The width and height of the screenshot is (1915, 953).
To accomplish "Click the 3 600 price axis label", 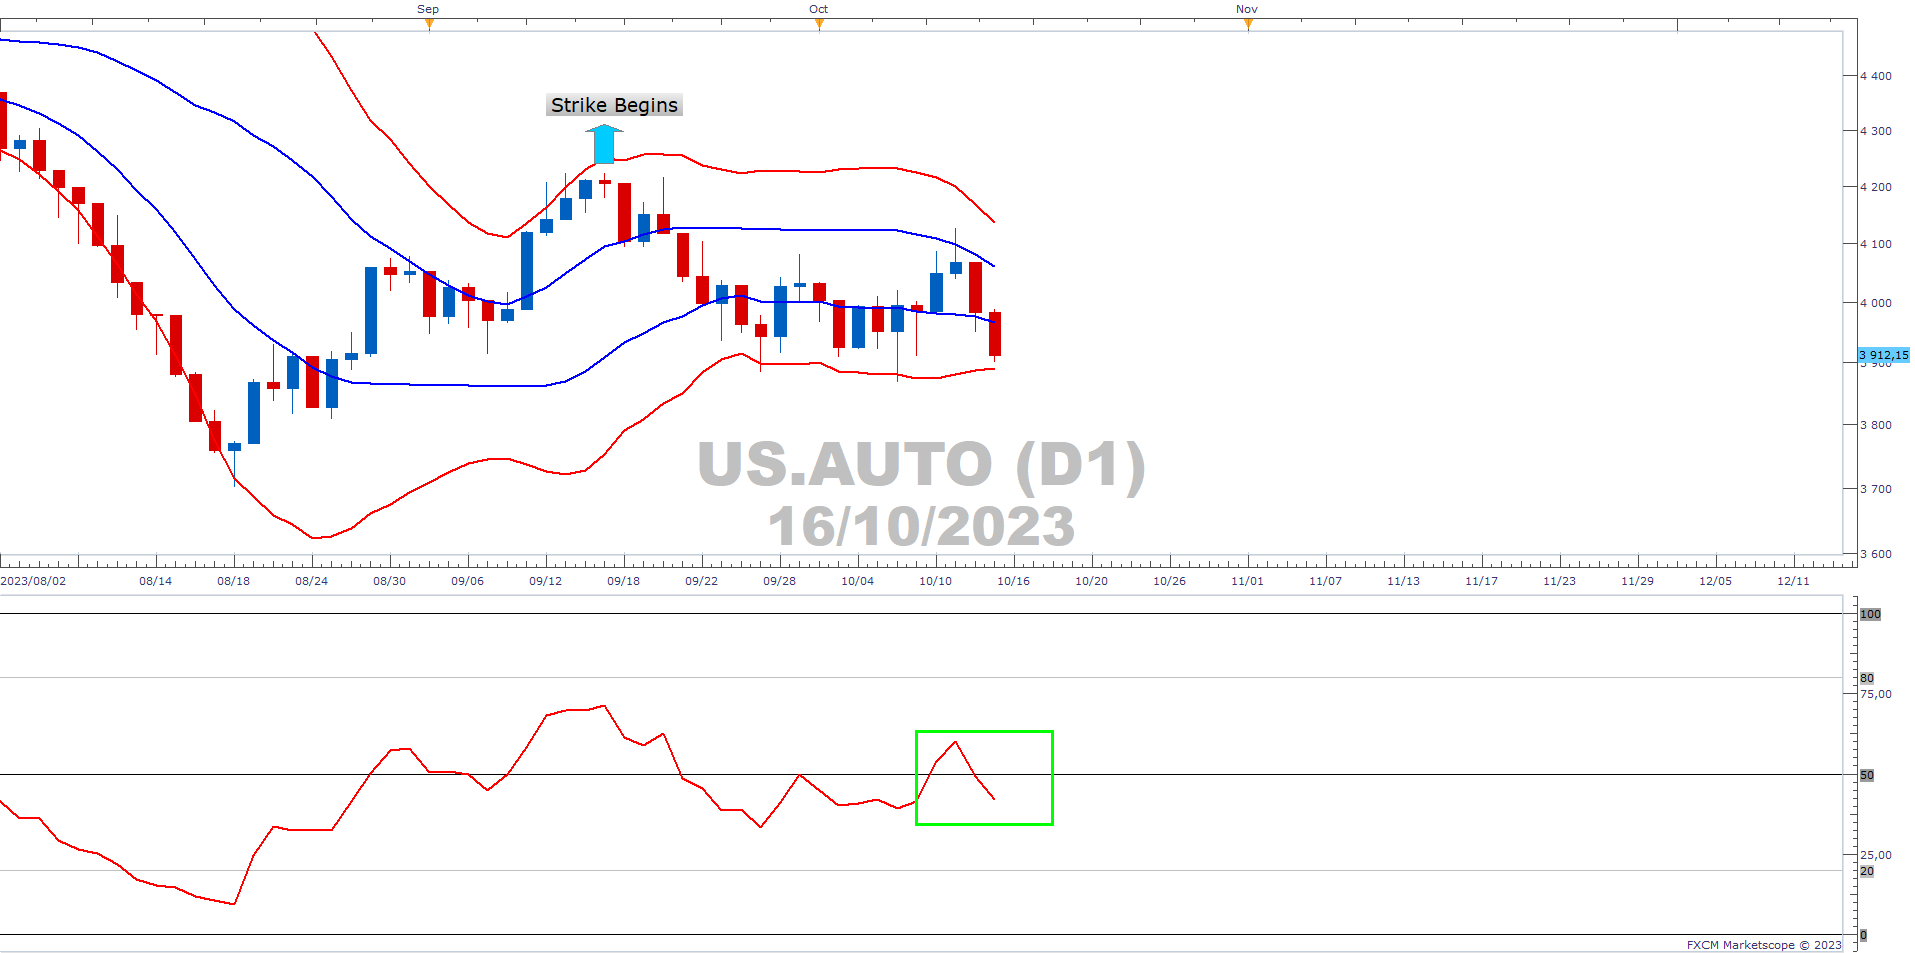I will tap(1876, 554).
